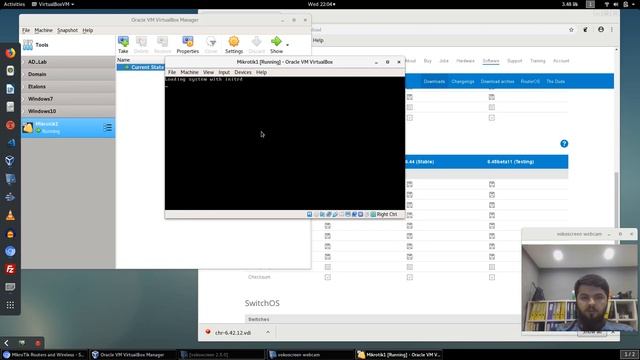Open File menu in Mikrotik1 VM window
Viewport: 640px width, 360px height.
172,72
